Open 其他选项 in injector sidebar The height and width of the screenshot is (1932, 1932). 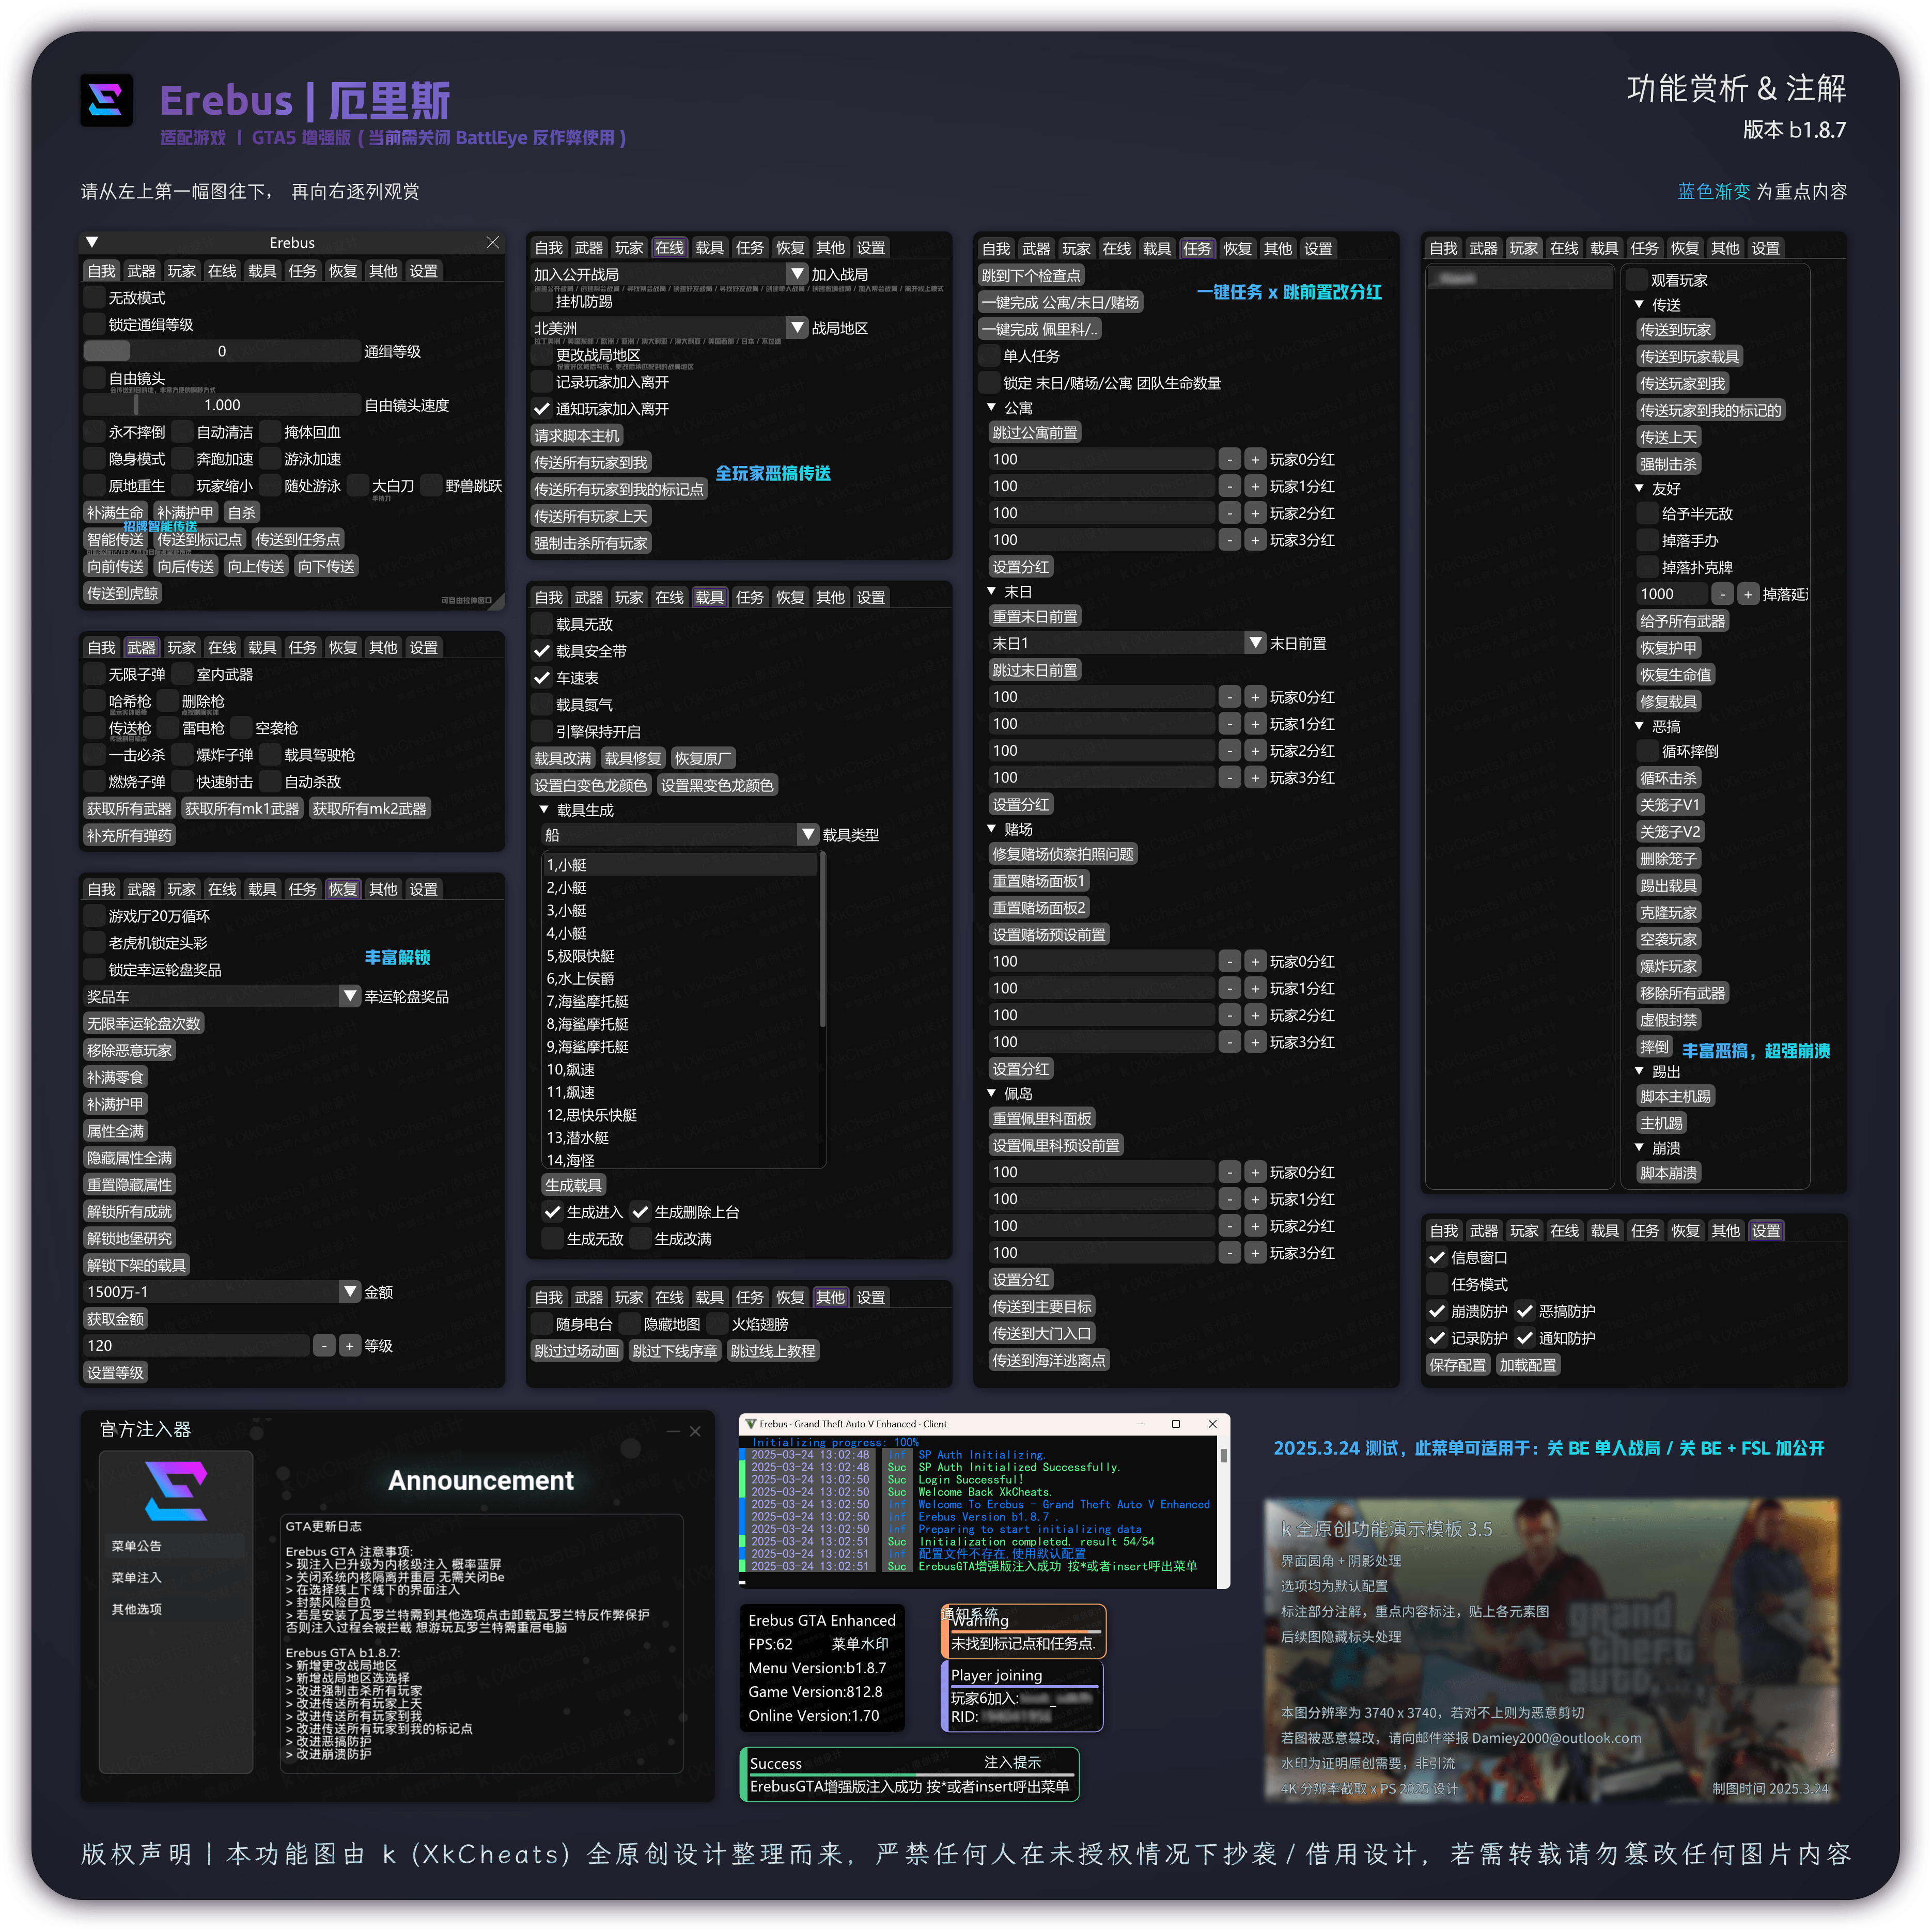pyautogui.click(x=137, y=1610)
